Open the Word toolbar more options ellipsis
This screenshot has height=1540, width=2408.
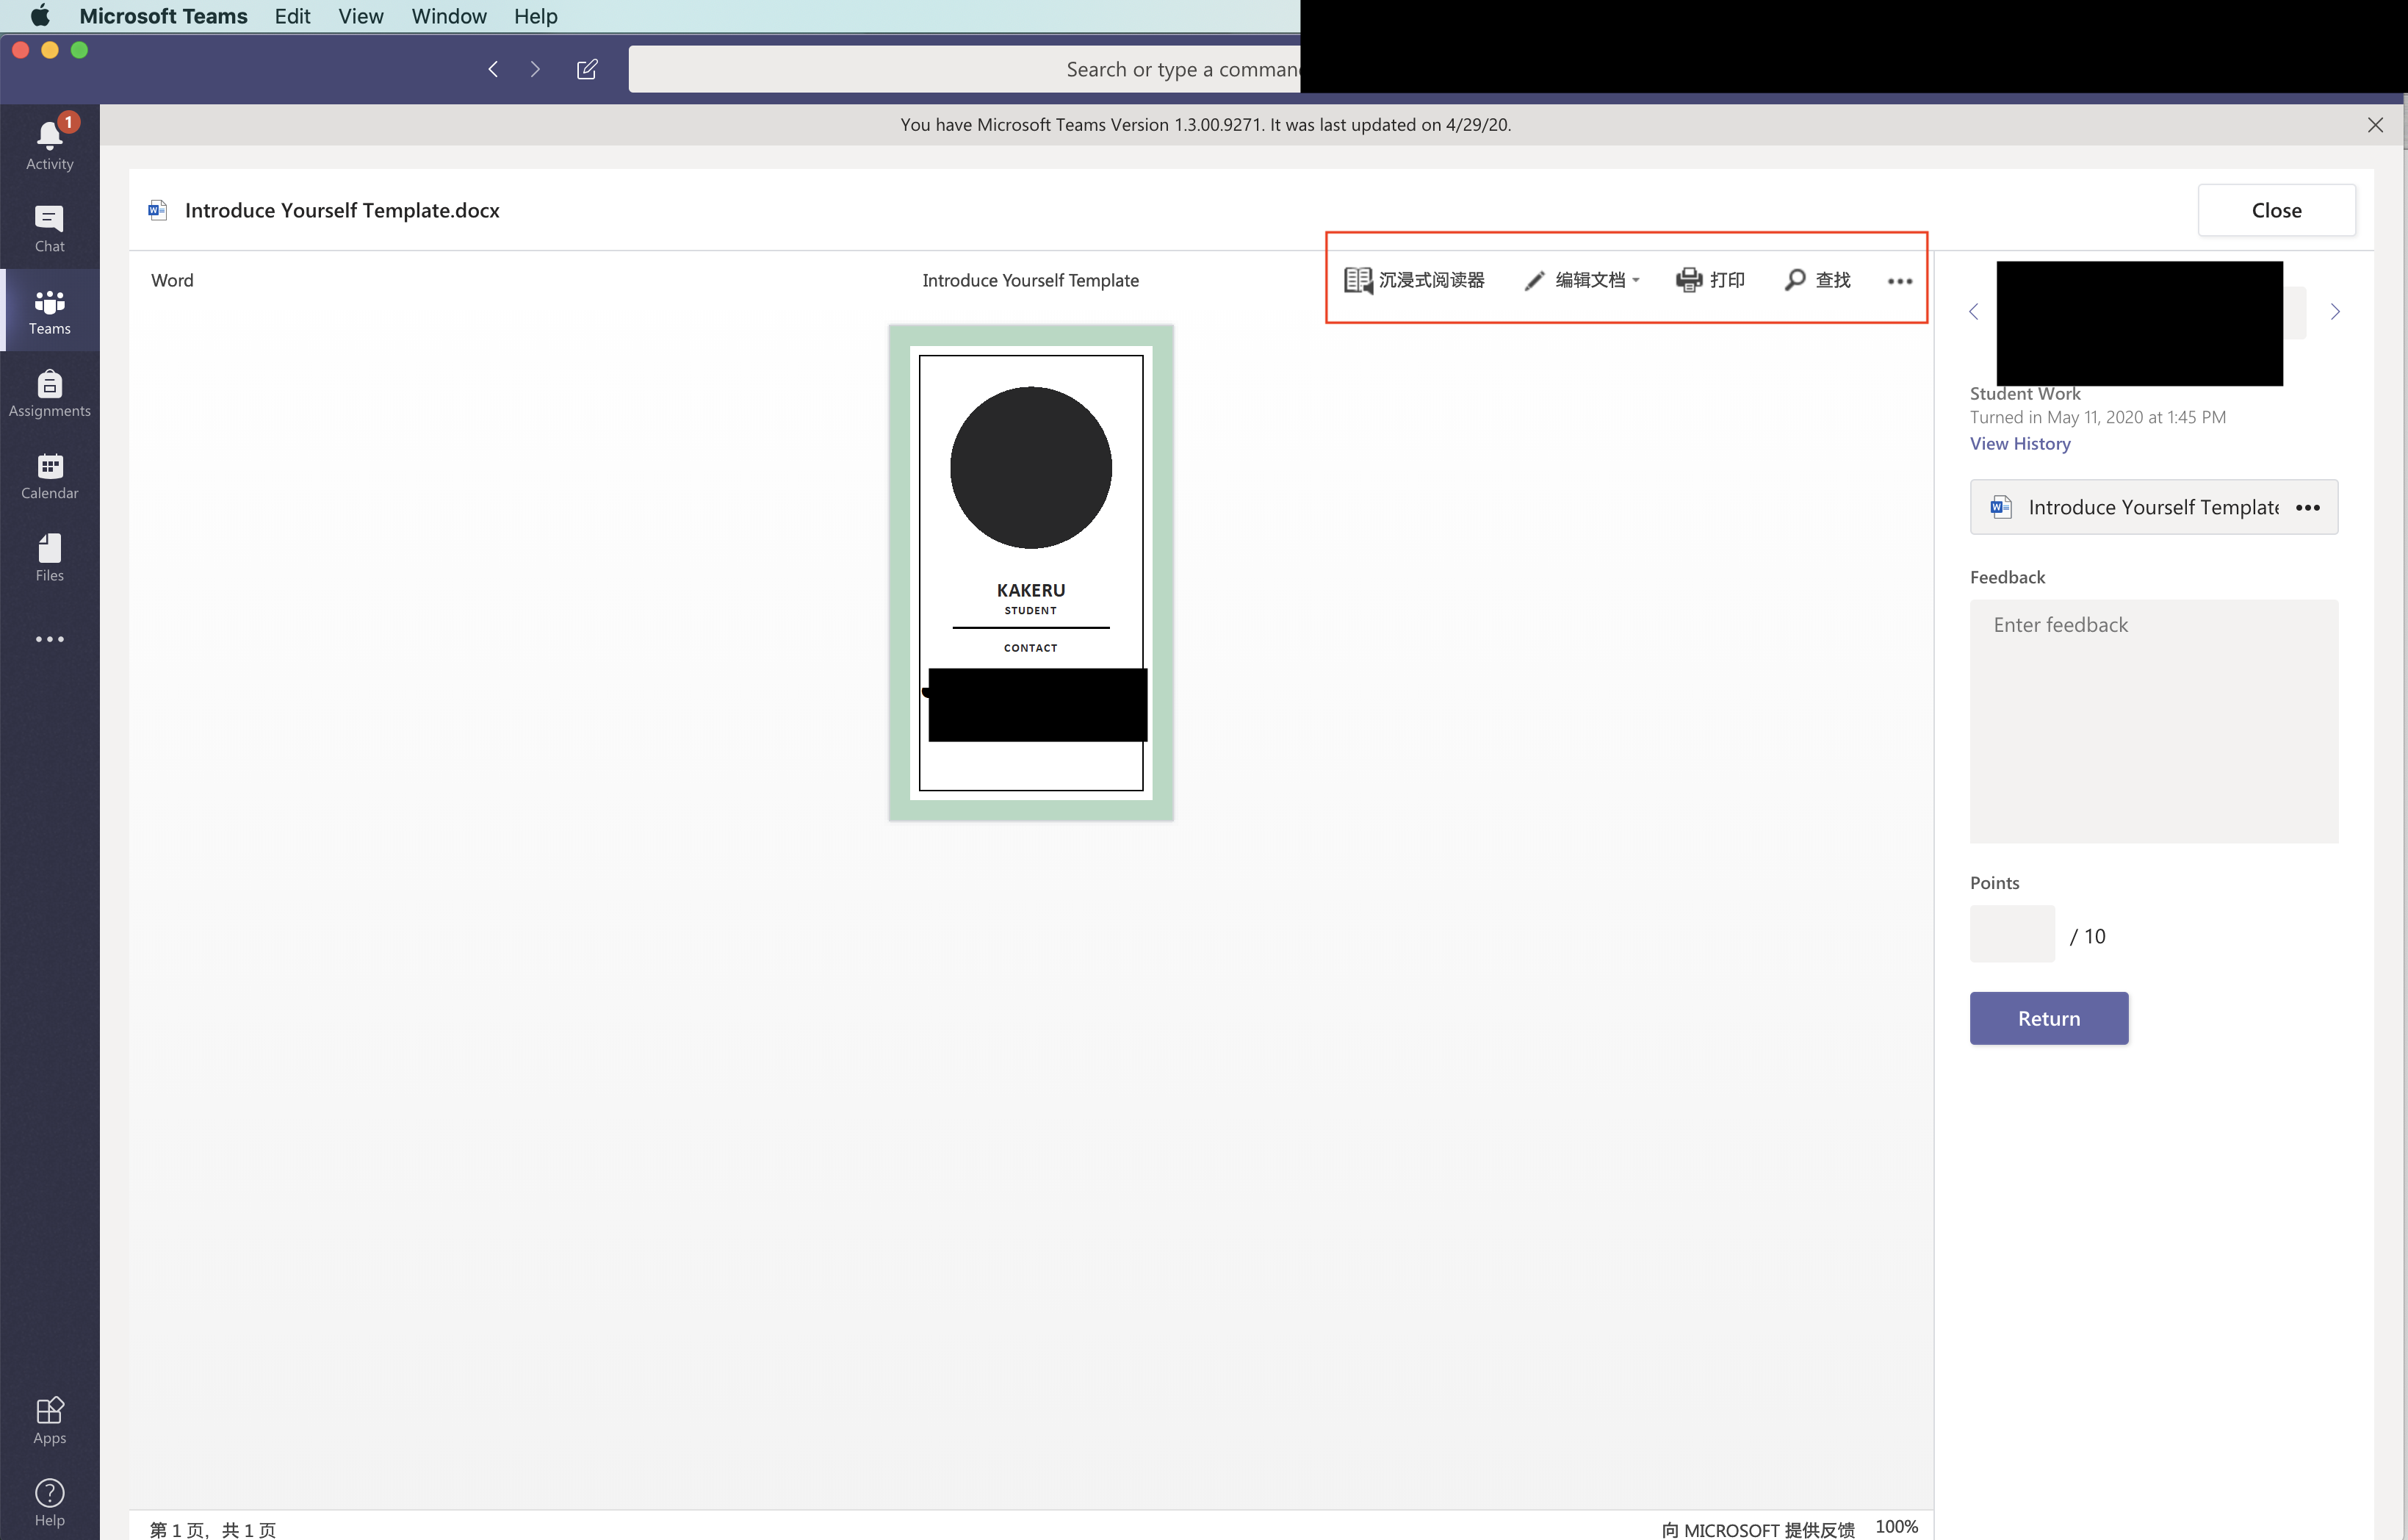(1899, 281)
